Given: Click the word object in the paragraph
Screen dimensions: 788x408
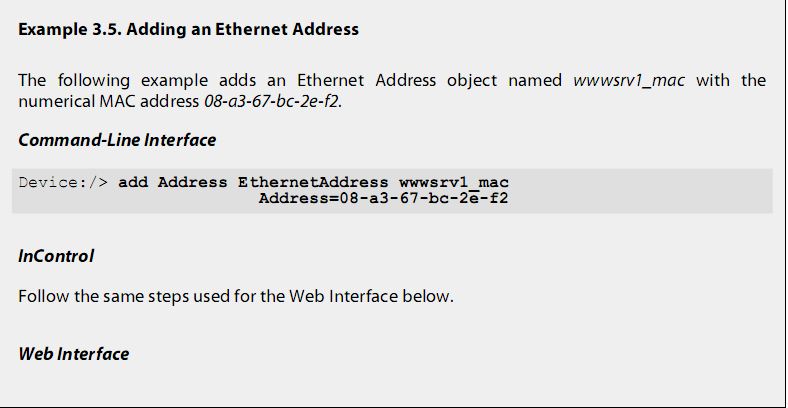Looking at the screenshot, I should (472, 80).
